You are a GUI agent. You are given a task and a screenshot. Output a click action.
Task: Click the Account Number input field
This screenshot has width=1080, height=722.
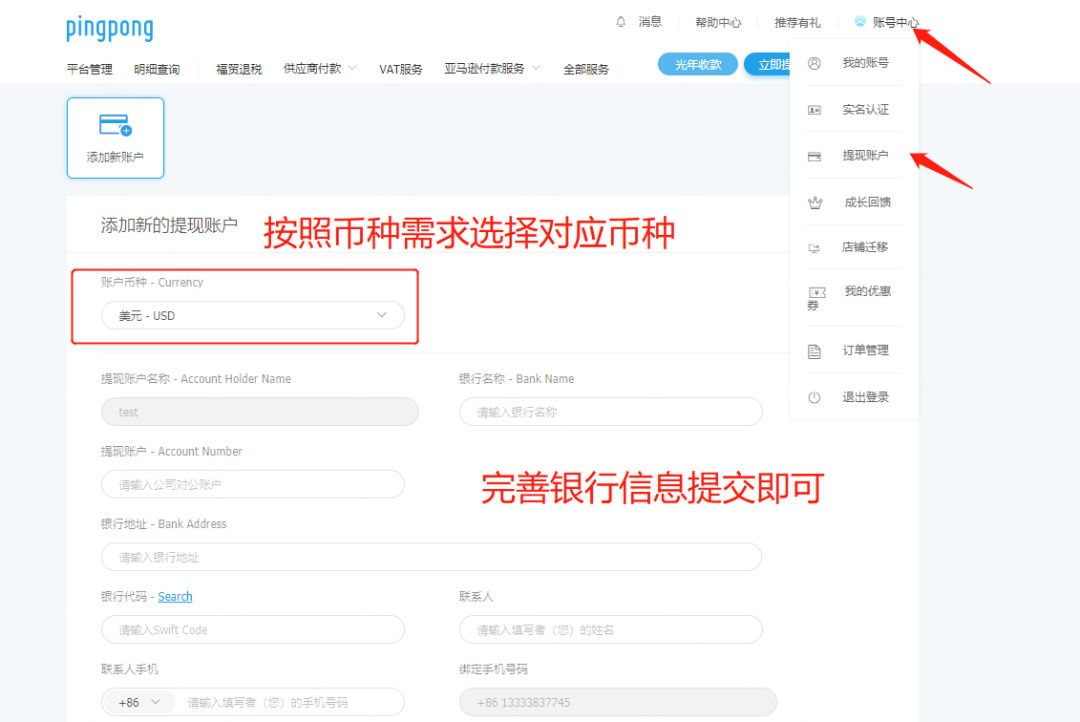(252, 484)
